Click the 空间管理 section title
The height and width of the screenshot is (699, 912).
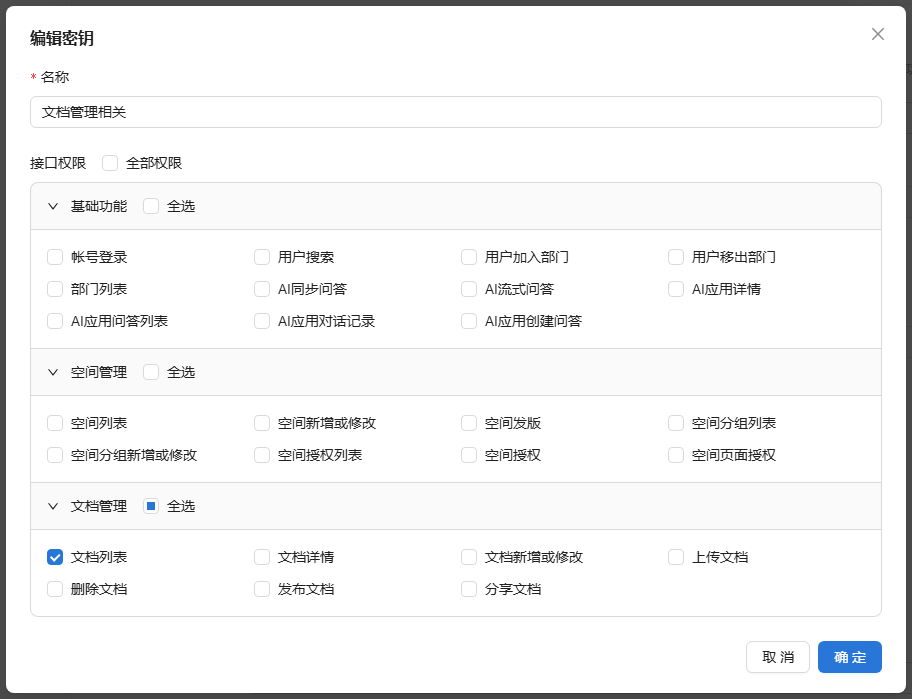99,372
